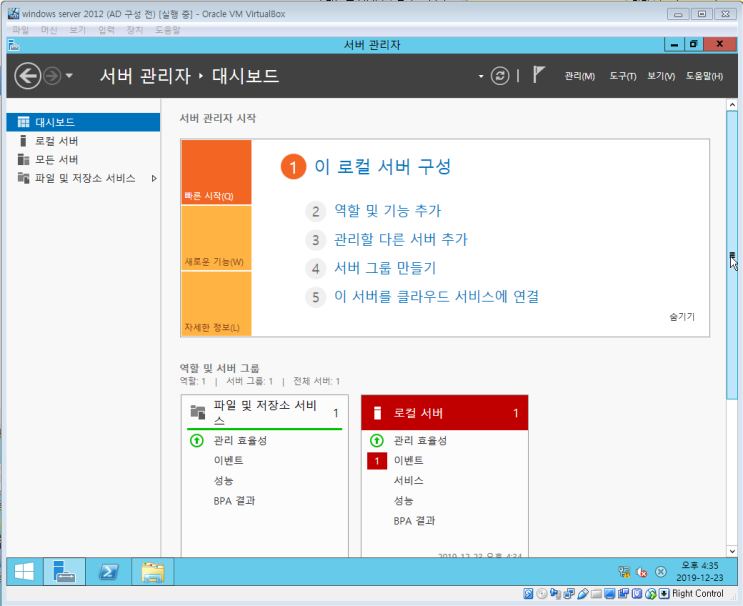Click 이벤트 in the 로컬 서버 tile
Screen dimensions: 743x606
(408, 461)
